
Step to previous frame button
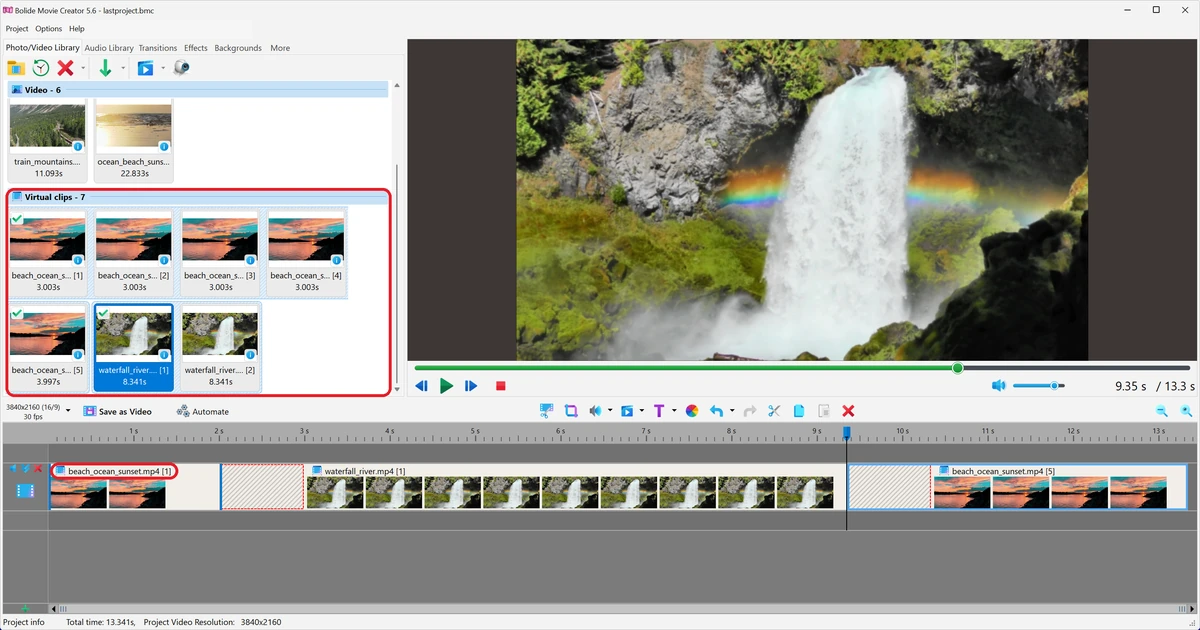point(421,386)
